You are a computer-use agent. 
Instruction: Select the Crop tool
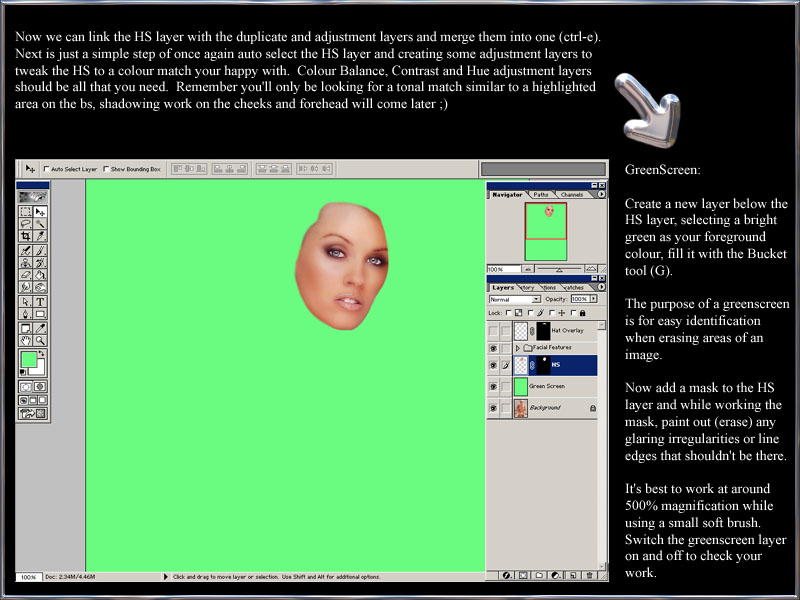pos(26,235)
